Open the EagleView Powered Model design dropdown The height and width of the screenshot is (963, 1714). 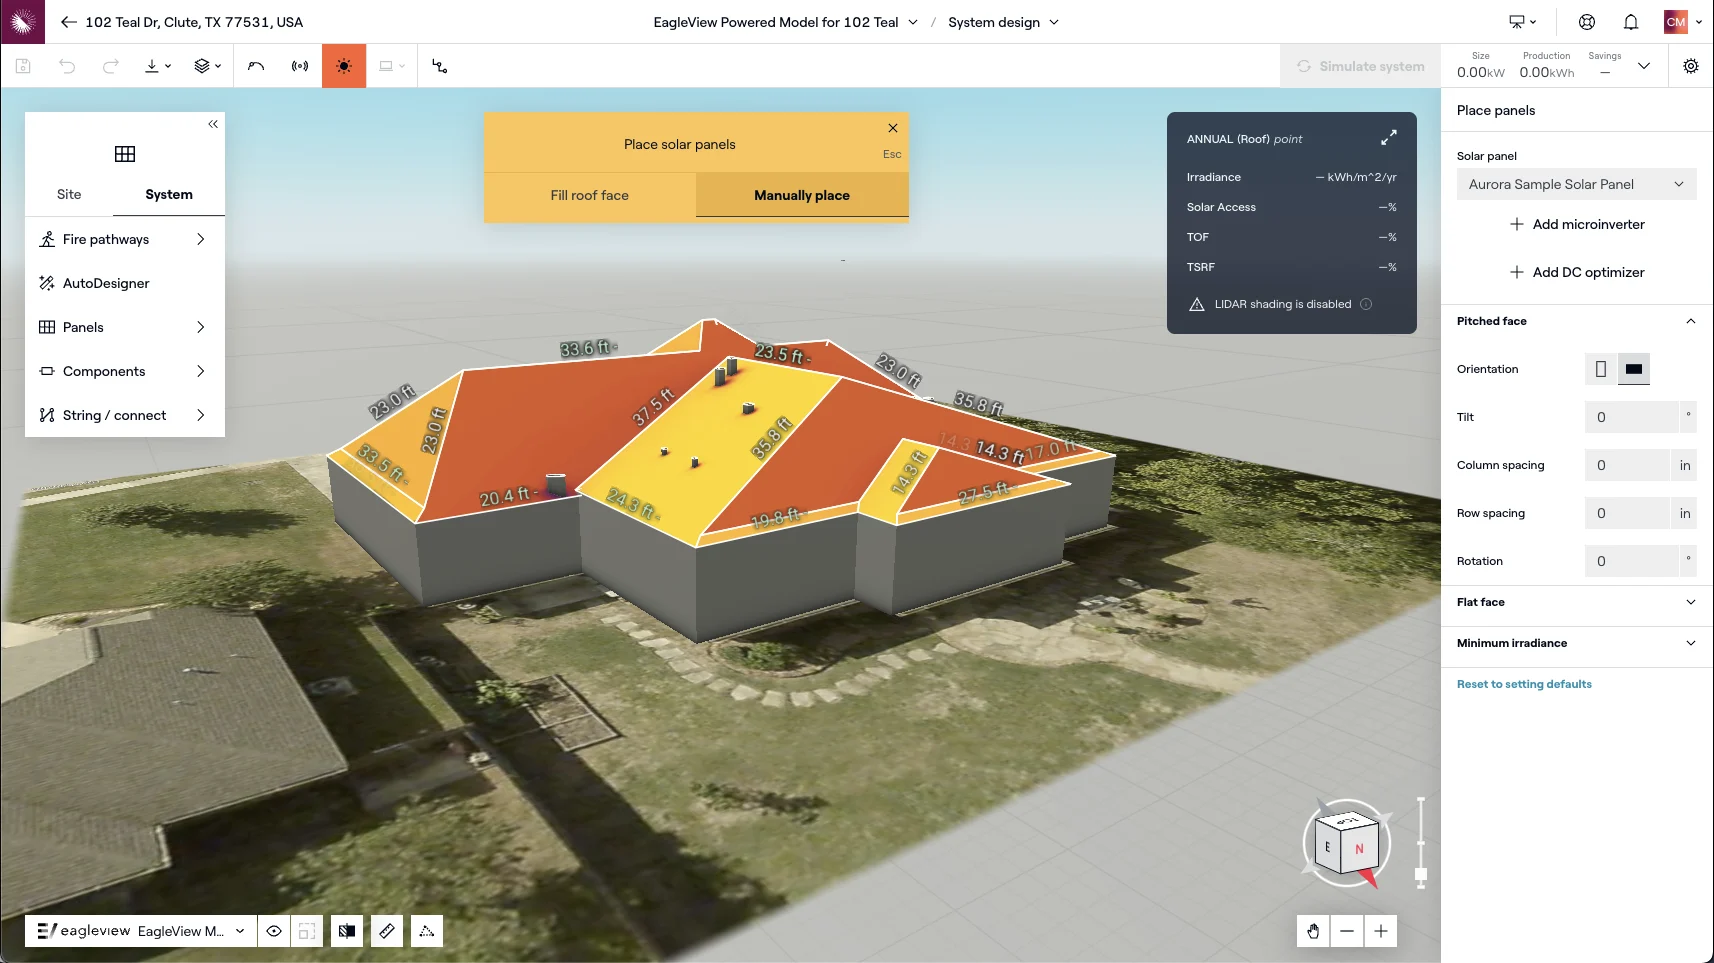[785, 22]
